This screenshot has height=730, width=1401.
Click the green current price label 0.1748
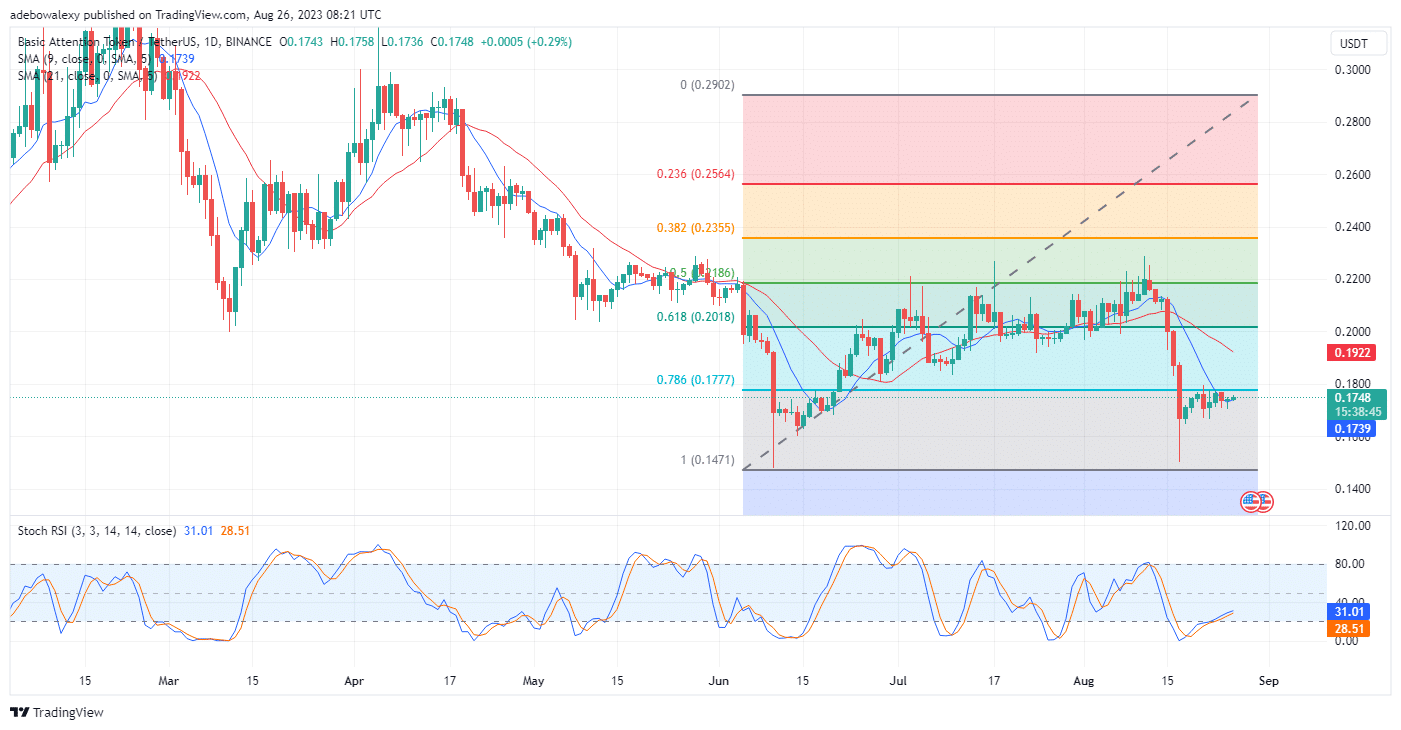1356,397
